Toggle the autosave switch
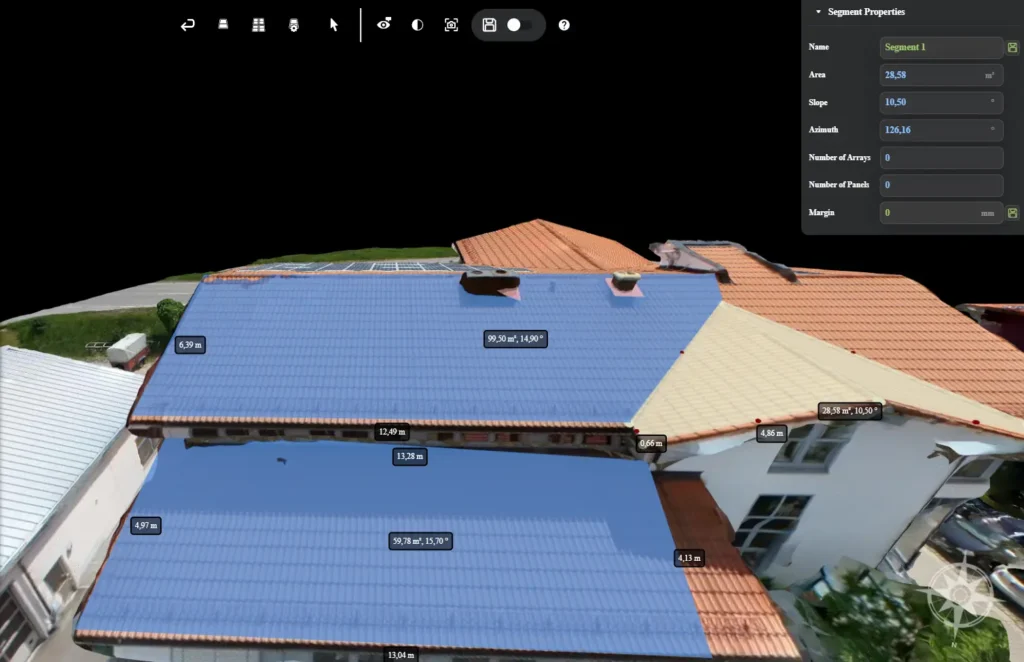The height and width of the screenshot is (662, 1024). pos(520,25)
